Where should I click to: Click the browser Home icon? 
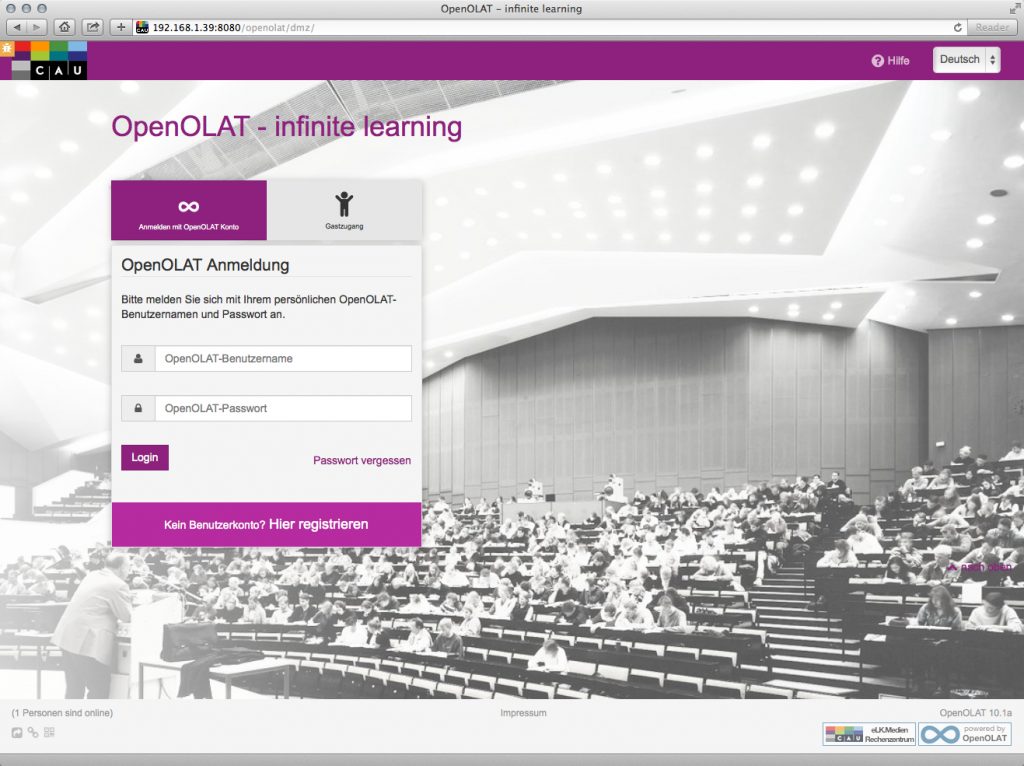[65, 27]
